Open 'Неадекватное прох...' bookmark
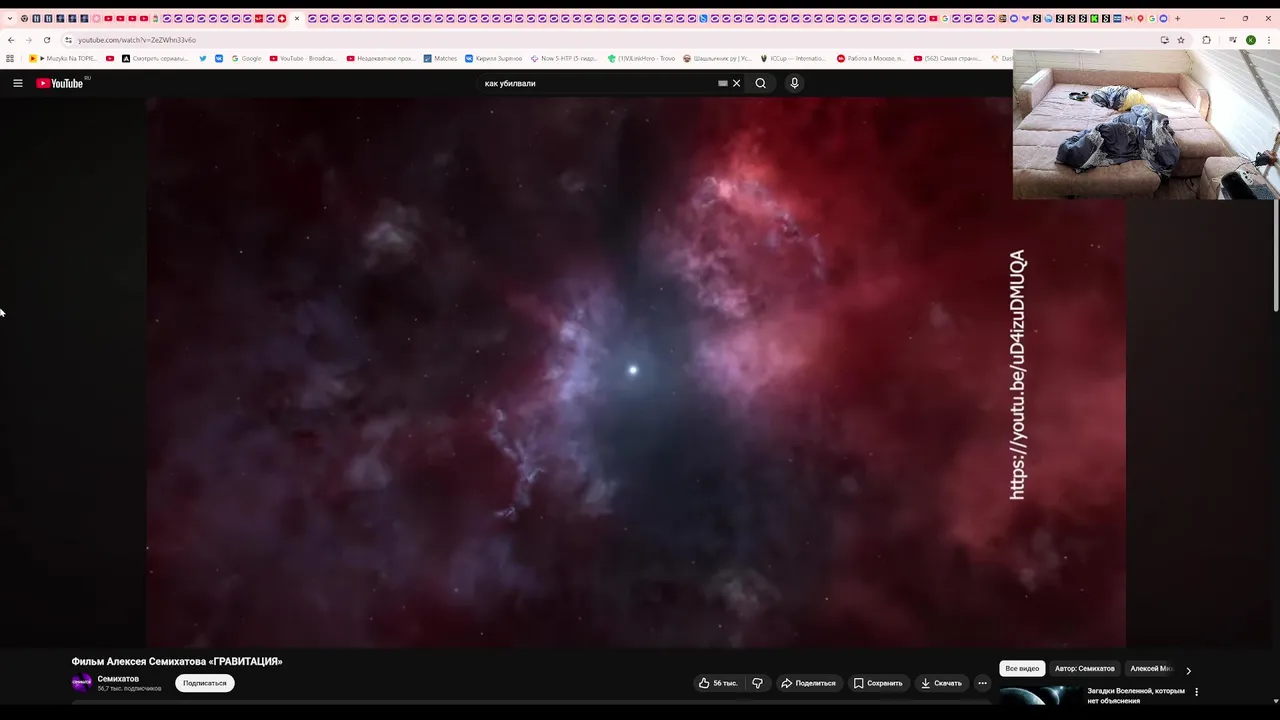 click(381, 58)
